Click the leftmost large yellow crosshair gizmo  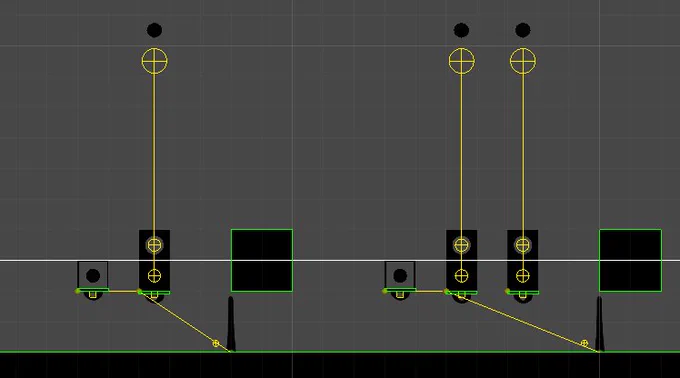coord(154,61)
